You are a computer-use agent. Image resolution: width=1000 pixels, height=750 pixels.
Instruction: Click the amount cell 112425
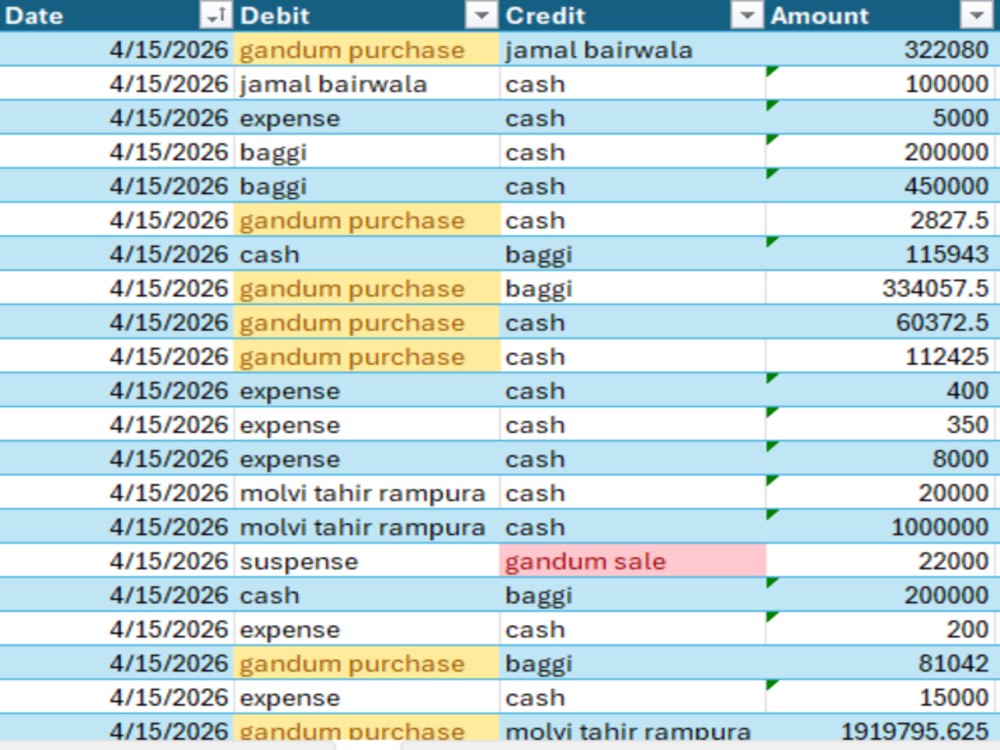(x=881, y=357)
